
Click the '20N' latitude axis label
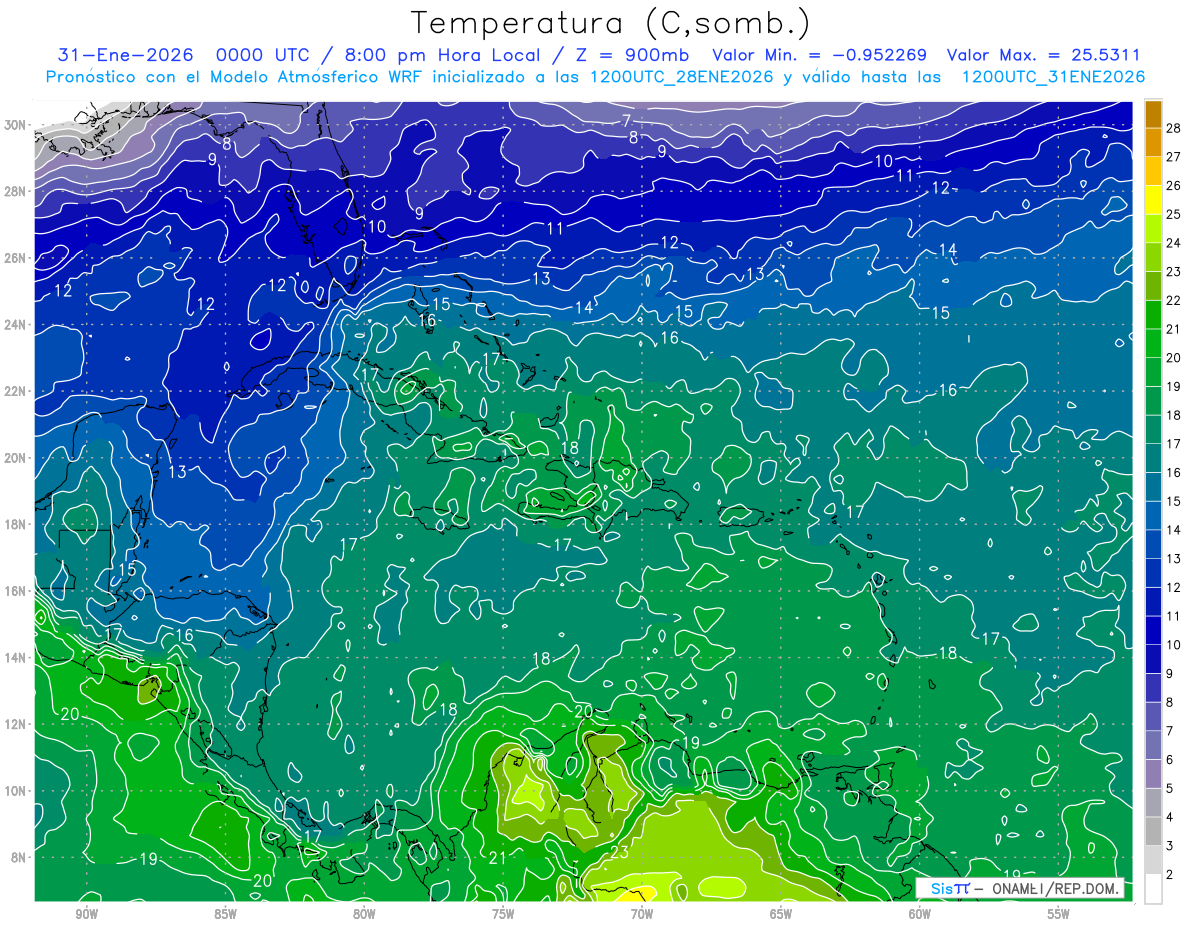tap(16, 458)
